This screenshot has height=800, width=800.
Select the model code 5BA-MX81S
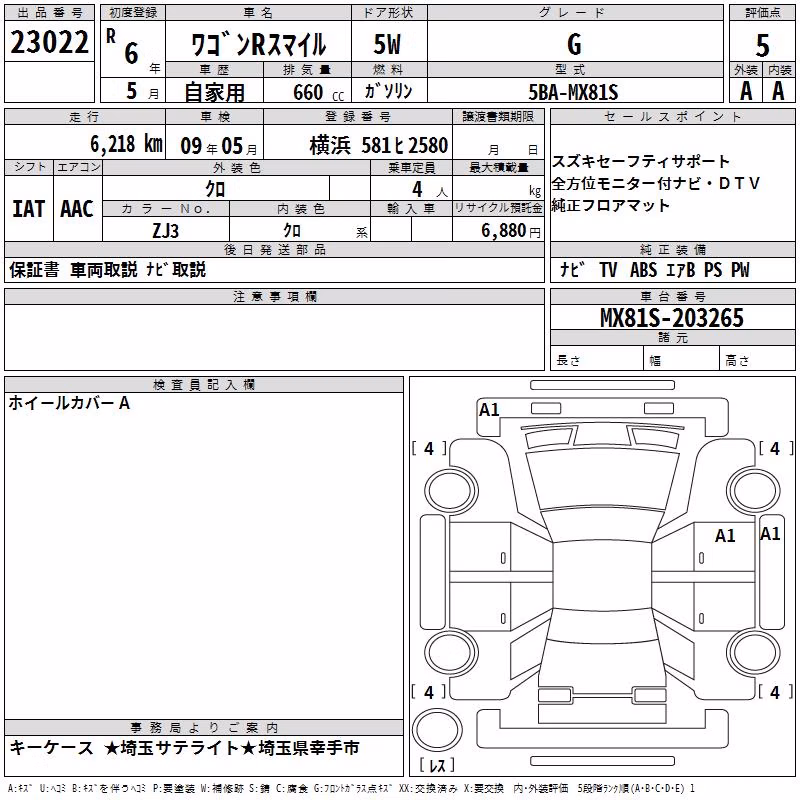point(573,92)
